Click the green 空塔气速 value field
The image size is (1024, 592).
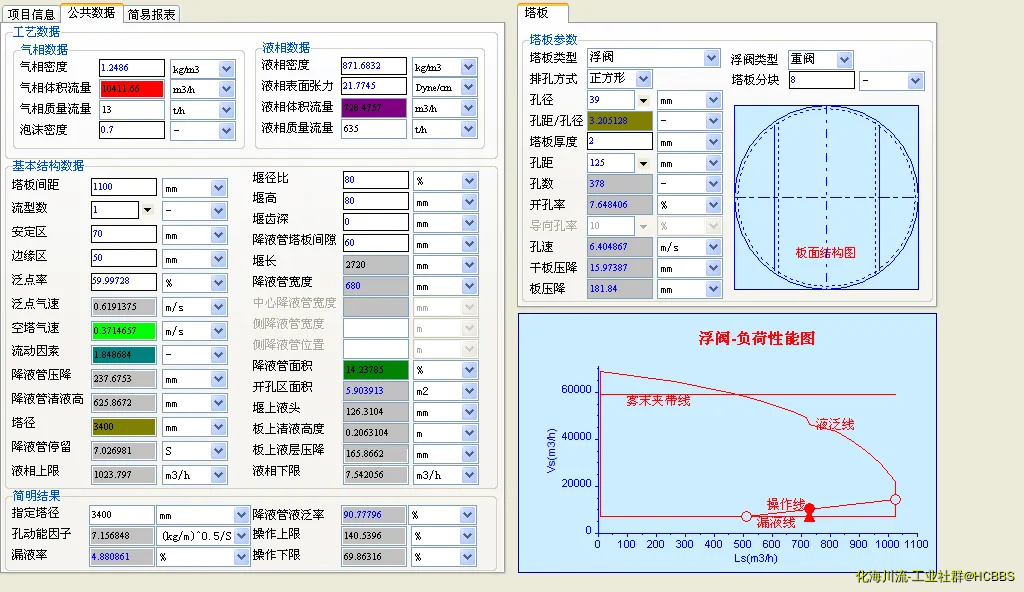(124, 330)
